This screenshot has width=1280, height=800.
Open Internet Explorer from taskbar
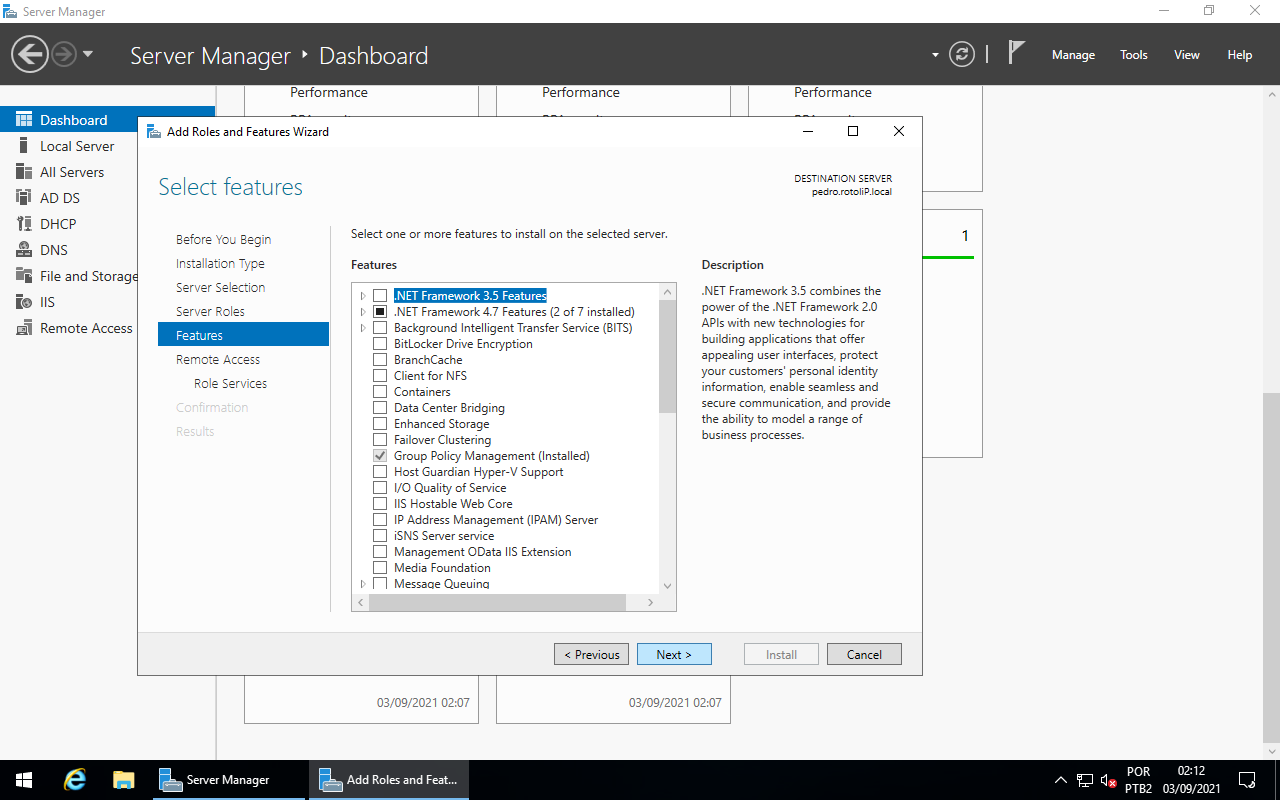click(x=75, y=779)
